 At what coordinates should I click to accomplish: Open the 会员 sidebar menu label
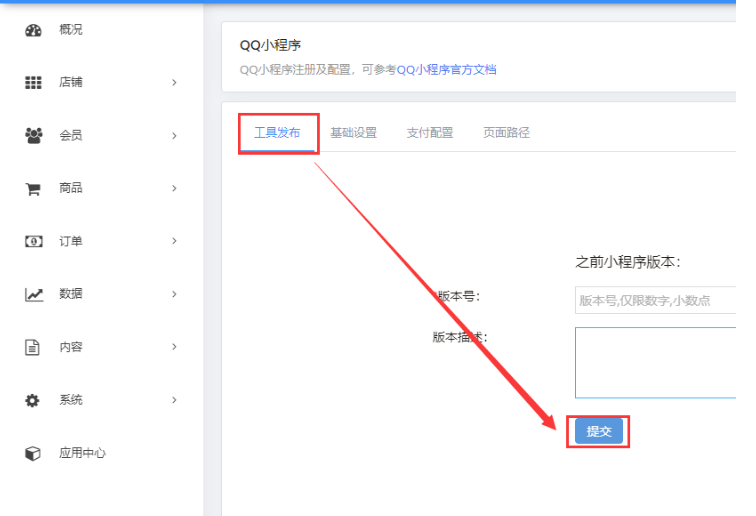tap(71, 136)
